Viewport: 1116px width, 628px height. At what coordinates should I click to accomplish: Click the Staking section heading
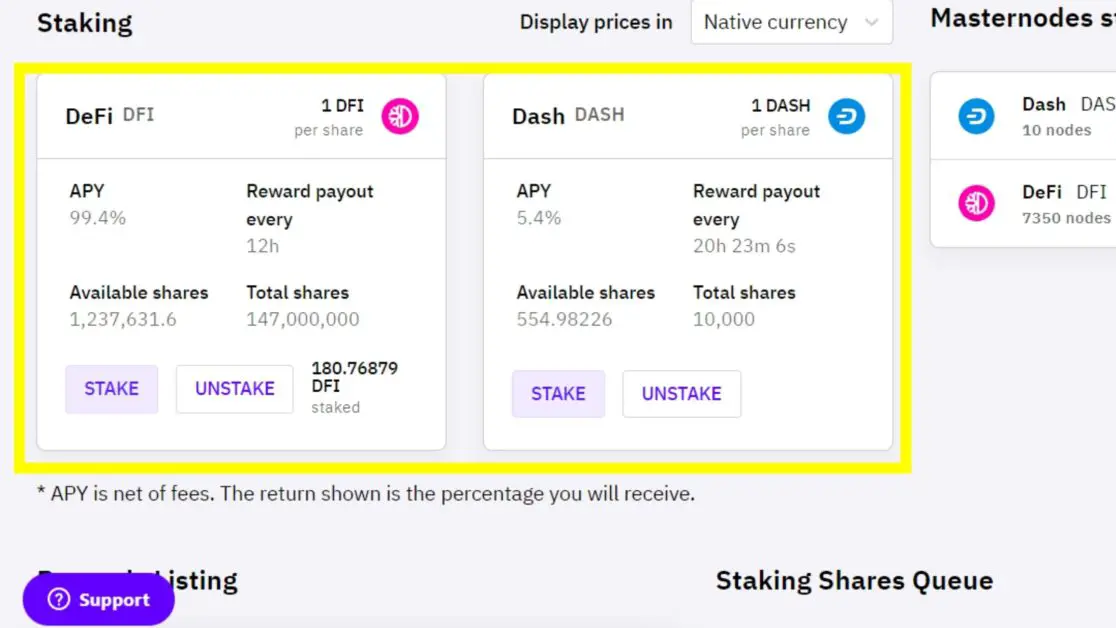point(85,23)
